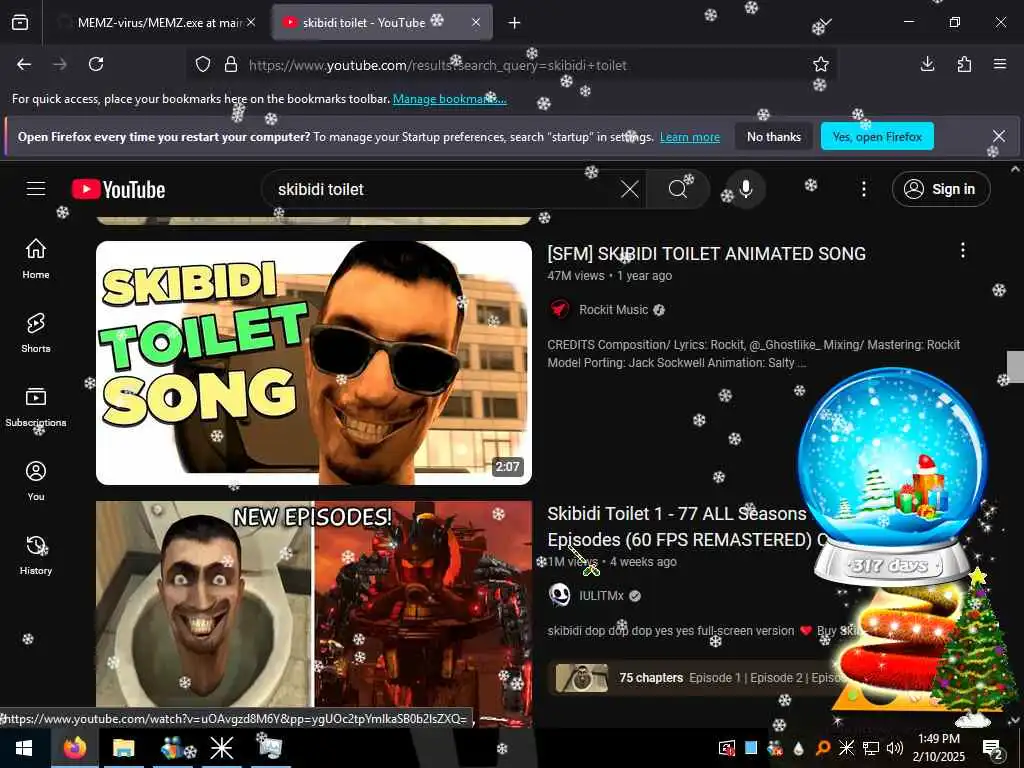This screenshot has width=1024, height=768.
Task: Click the No thanks button
Action: pyautogui.click(x=774, y=136)
